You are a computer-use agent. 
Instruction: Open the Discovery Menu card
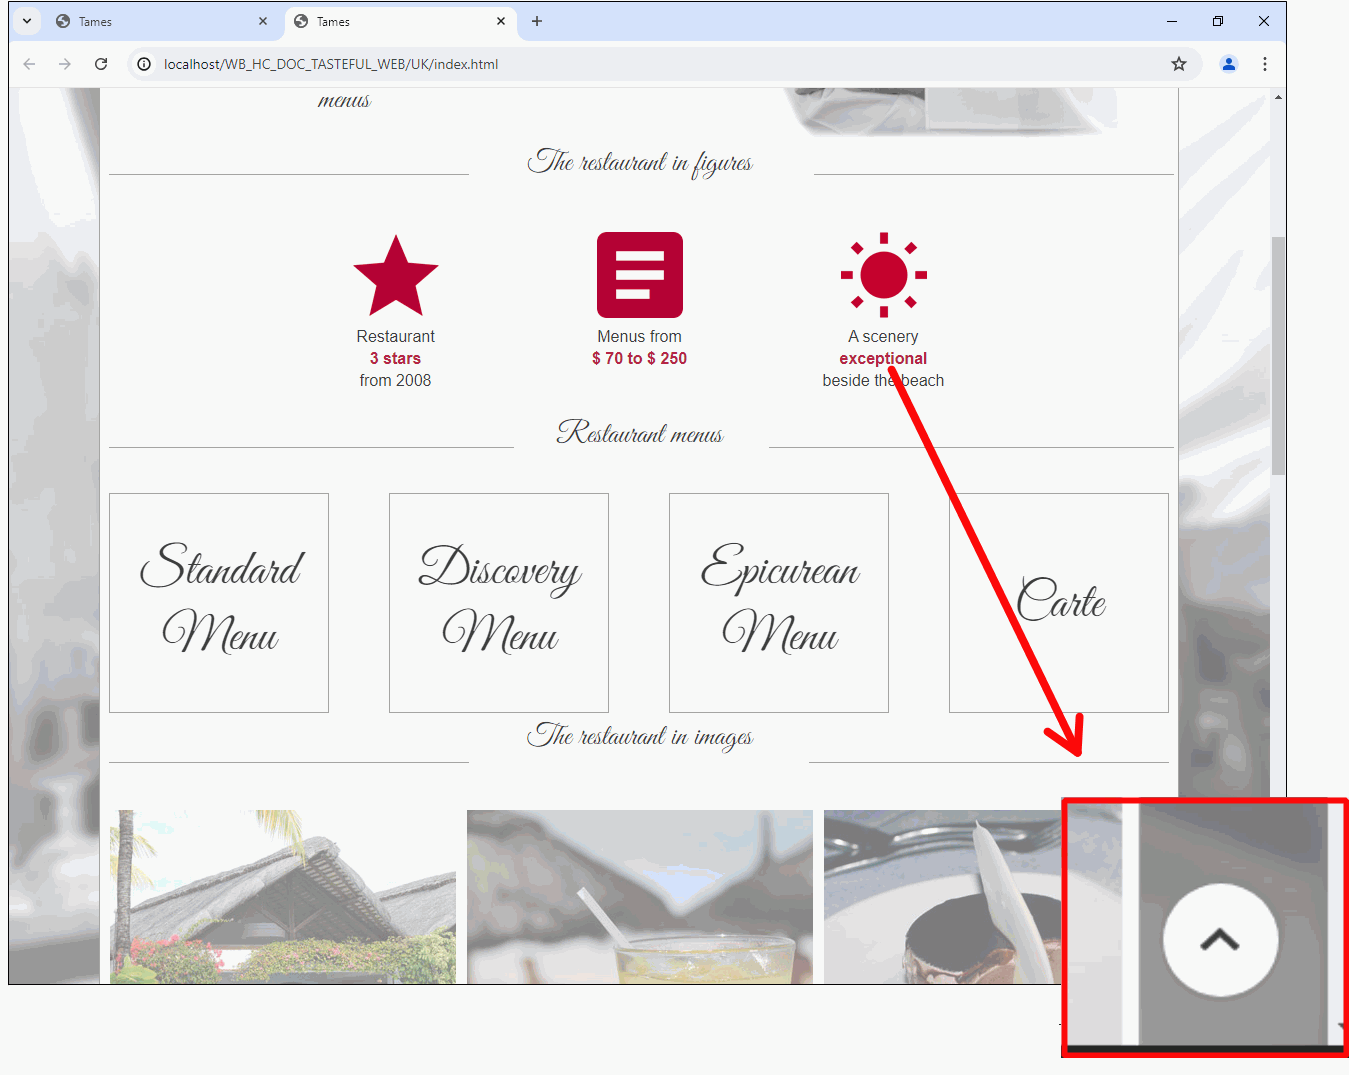click(x=499, y=603)
